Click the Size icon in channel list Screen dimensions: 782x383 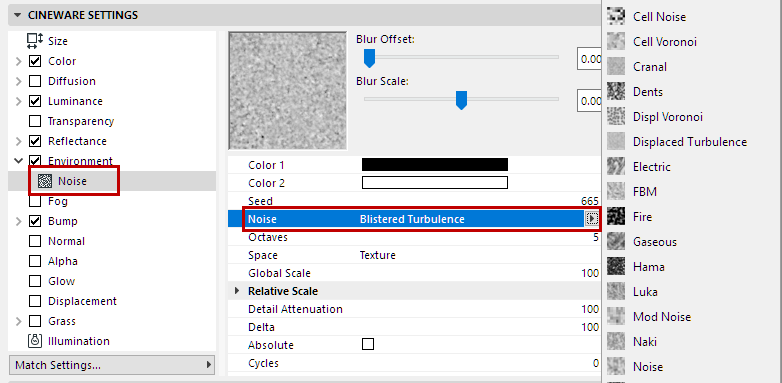[35, 41]
